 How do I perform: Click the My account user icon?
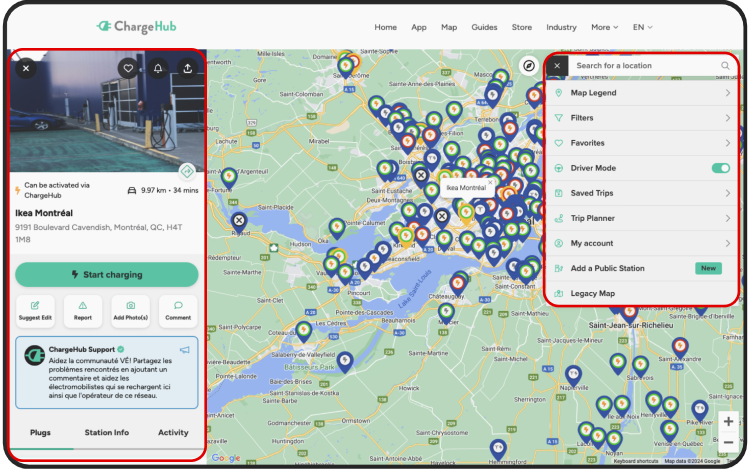point(558,243)
